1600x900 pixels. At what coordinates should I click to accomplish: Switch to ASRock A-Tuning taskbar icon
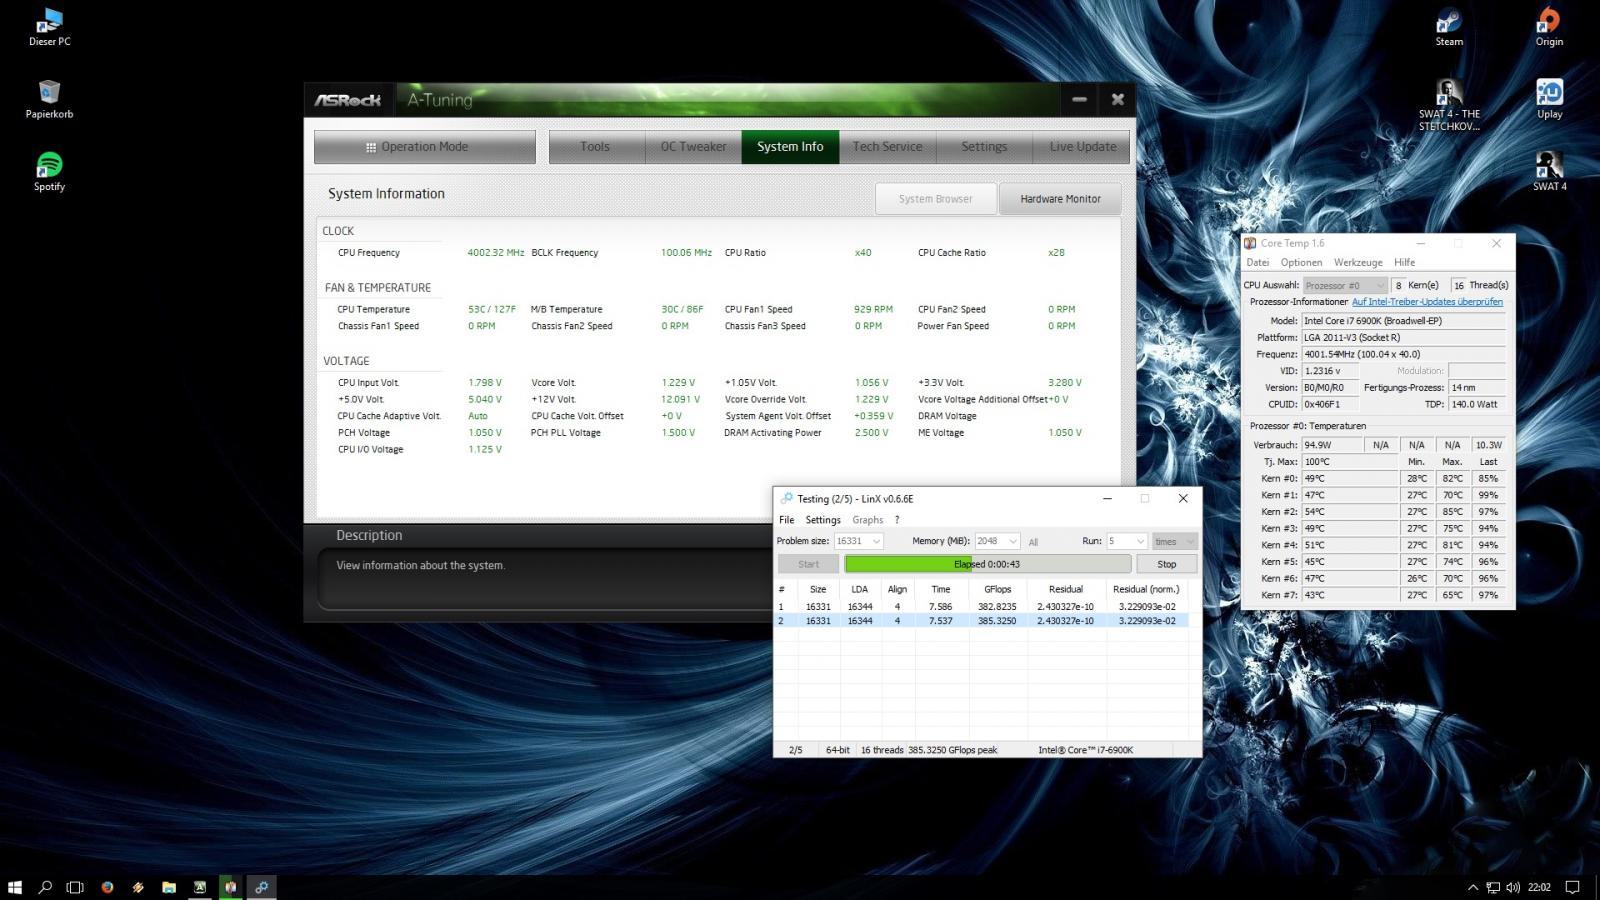click(x=200, y=887)
